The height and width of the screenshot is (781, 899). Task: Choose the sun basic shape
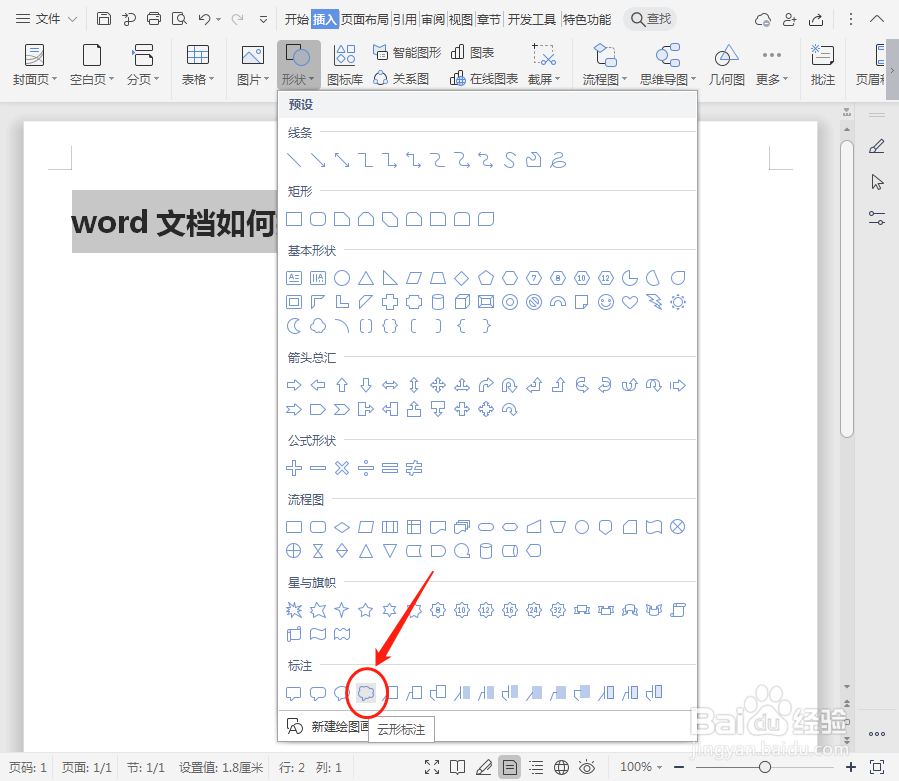[x=678, y=302]
